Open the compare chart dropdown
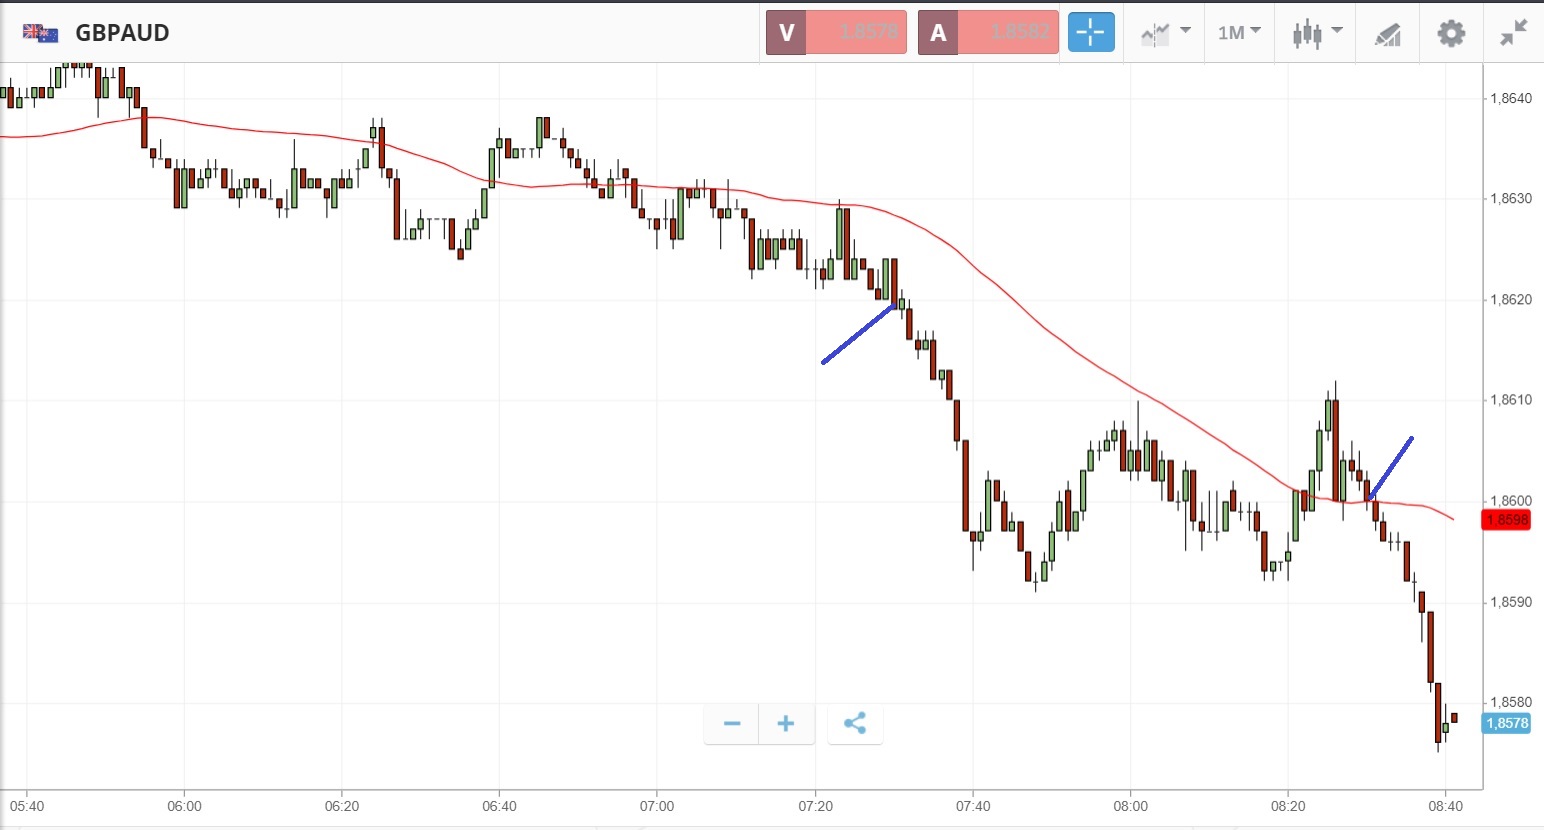1544x830 pixels. (x=1166, y=33)
